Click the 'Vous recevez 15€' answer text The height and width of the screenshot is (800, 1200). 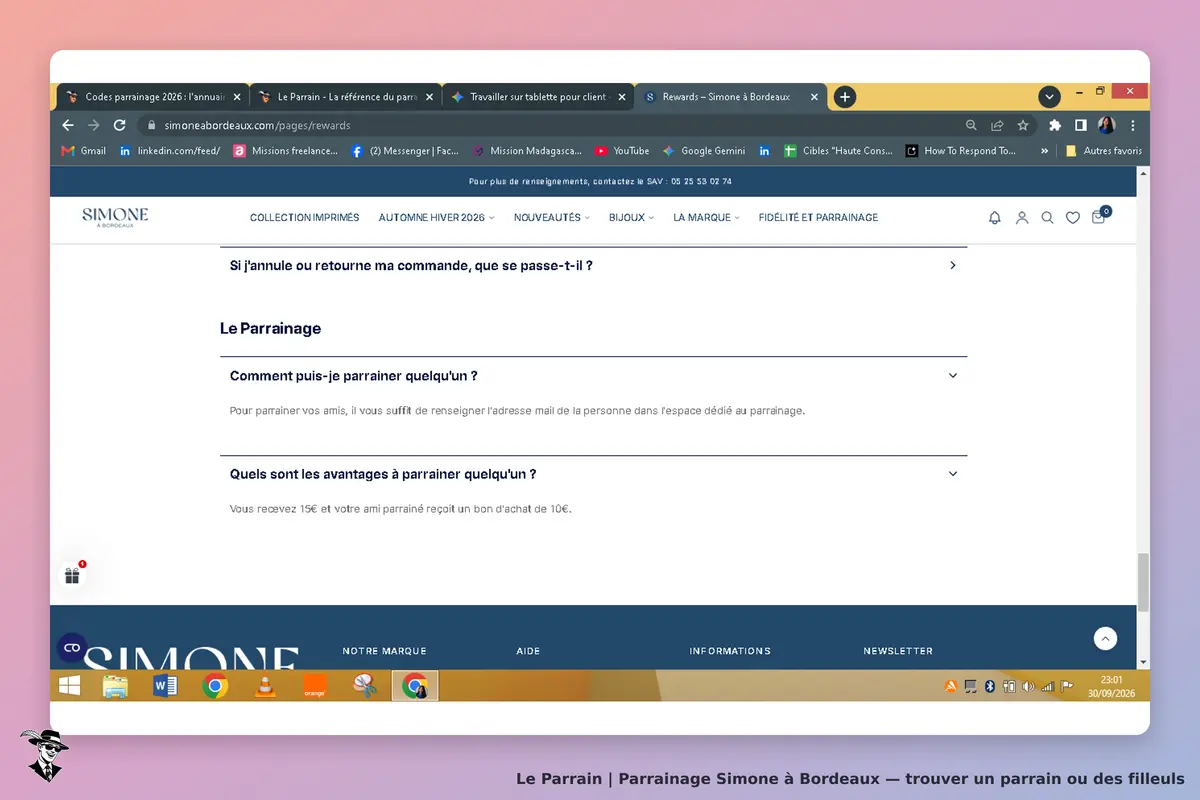(400, 509)
